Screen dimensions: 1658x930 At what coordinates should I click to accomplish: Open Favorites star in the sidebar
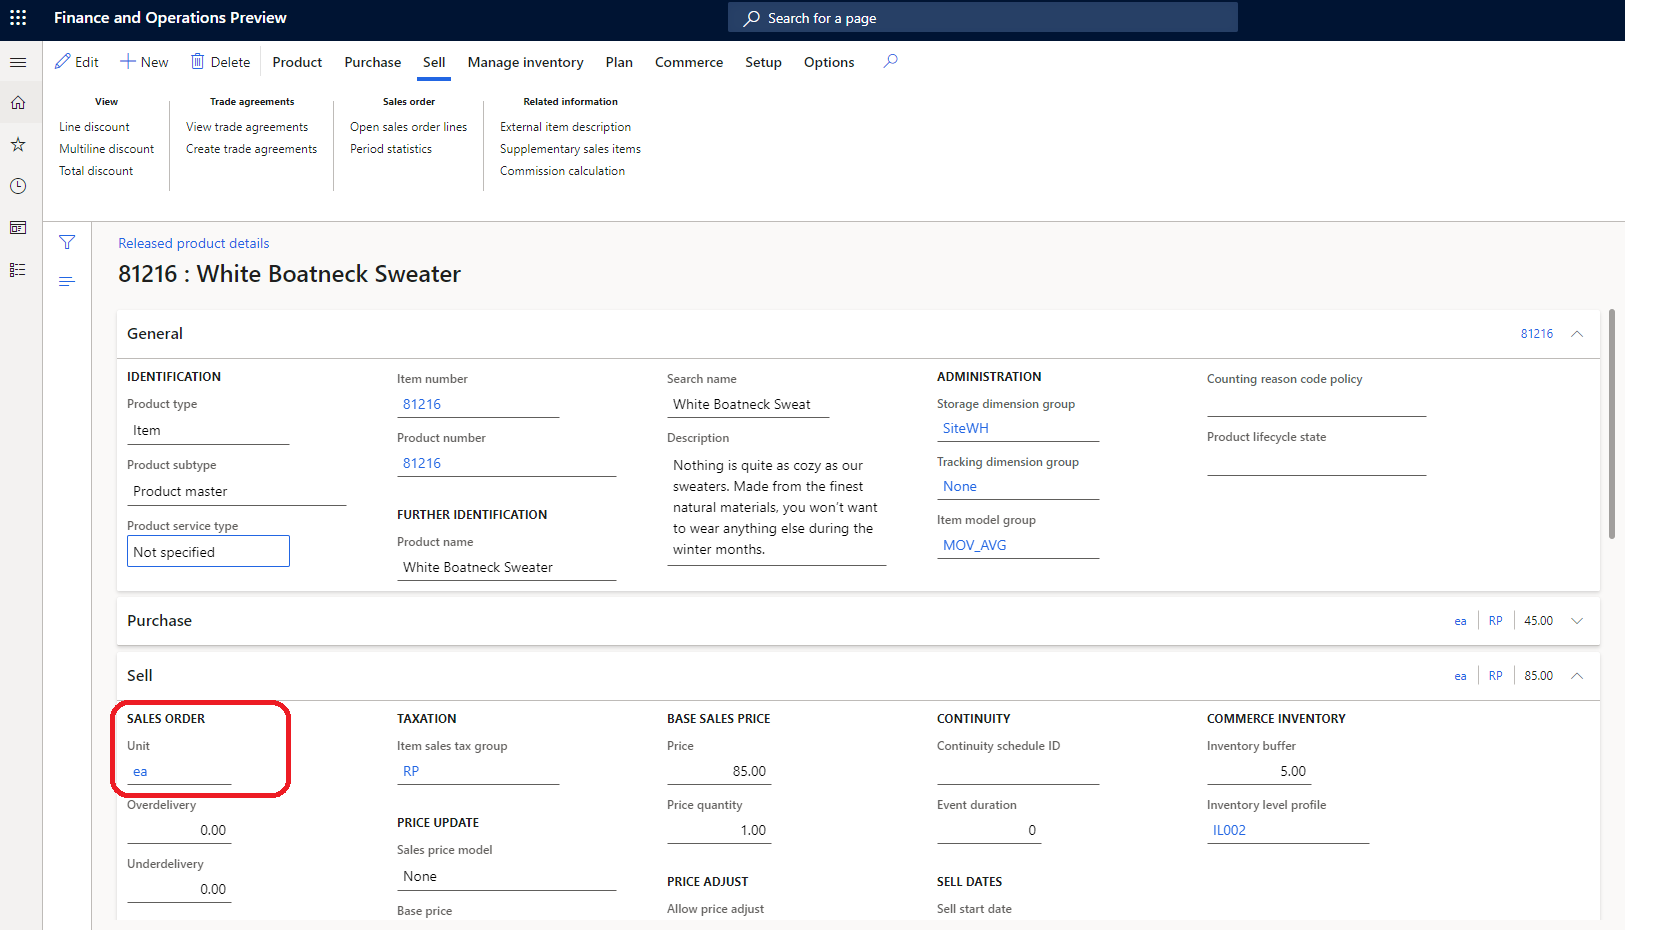(x=18, y=145)
